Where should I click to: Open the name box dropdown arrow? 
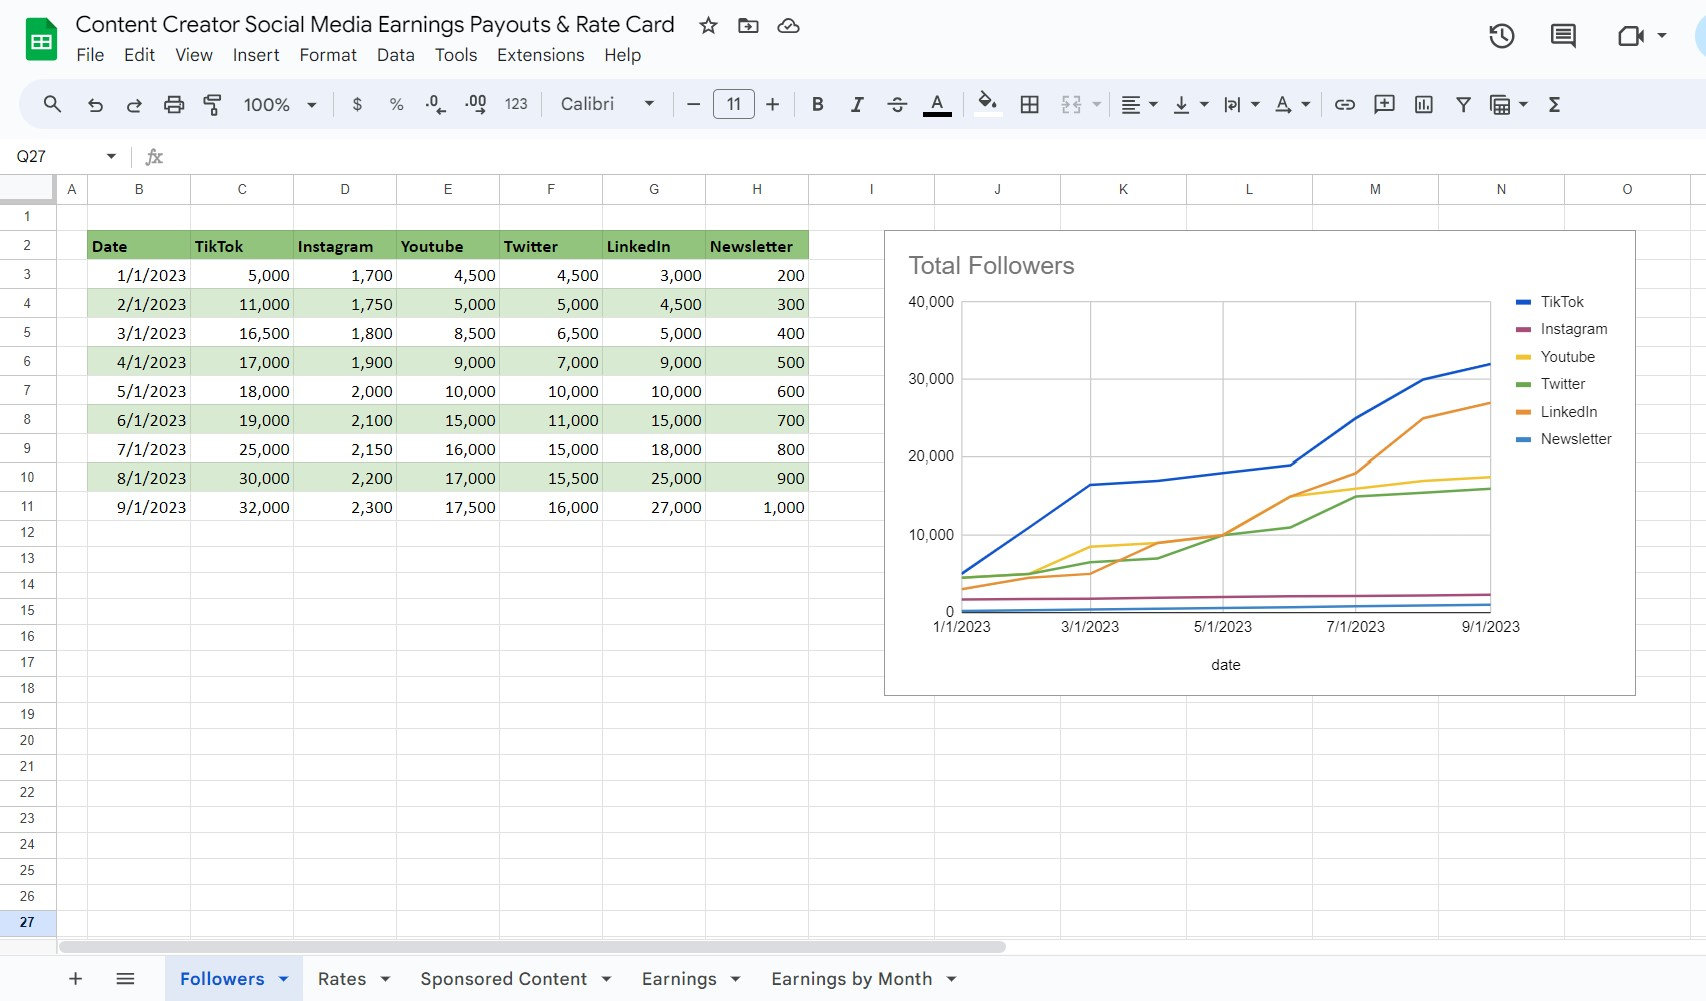[x=111, y=156]
